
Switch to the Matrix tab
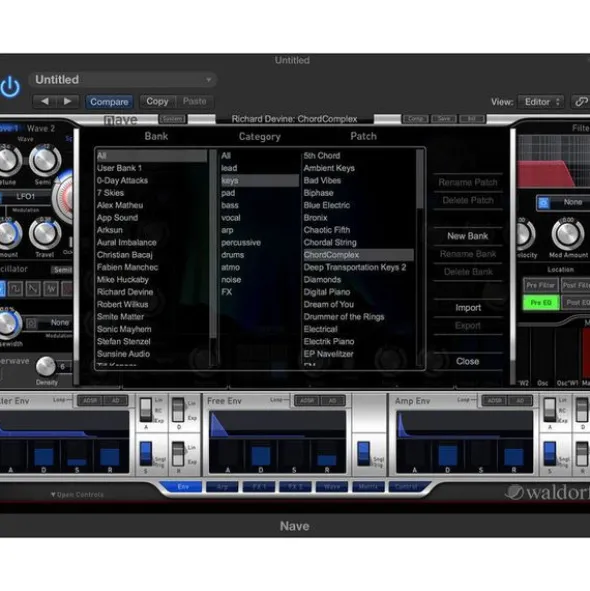(x=368, y=487)
